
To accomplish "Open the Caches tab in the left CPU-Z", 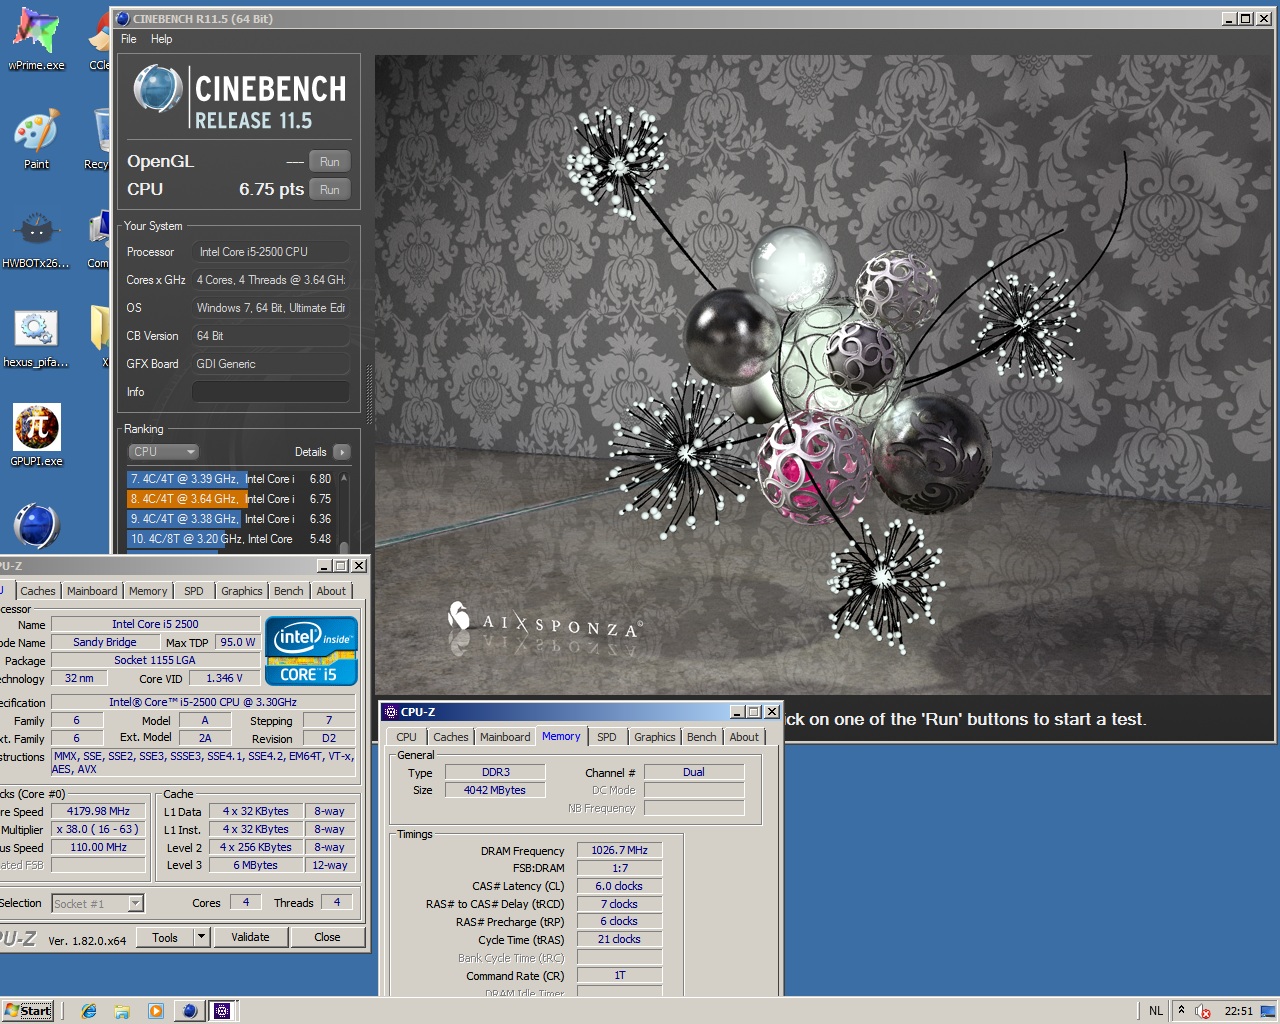I will [x=38, y=591].
